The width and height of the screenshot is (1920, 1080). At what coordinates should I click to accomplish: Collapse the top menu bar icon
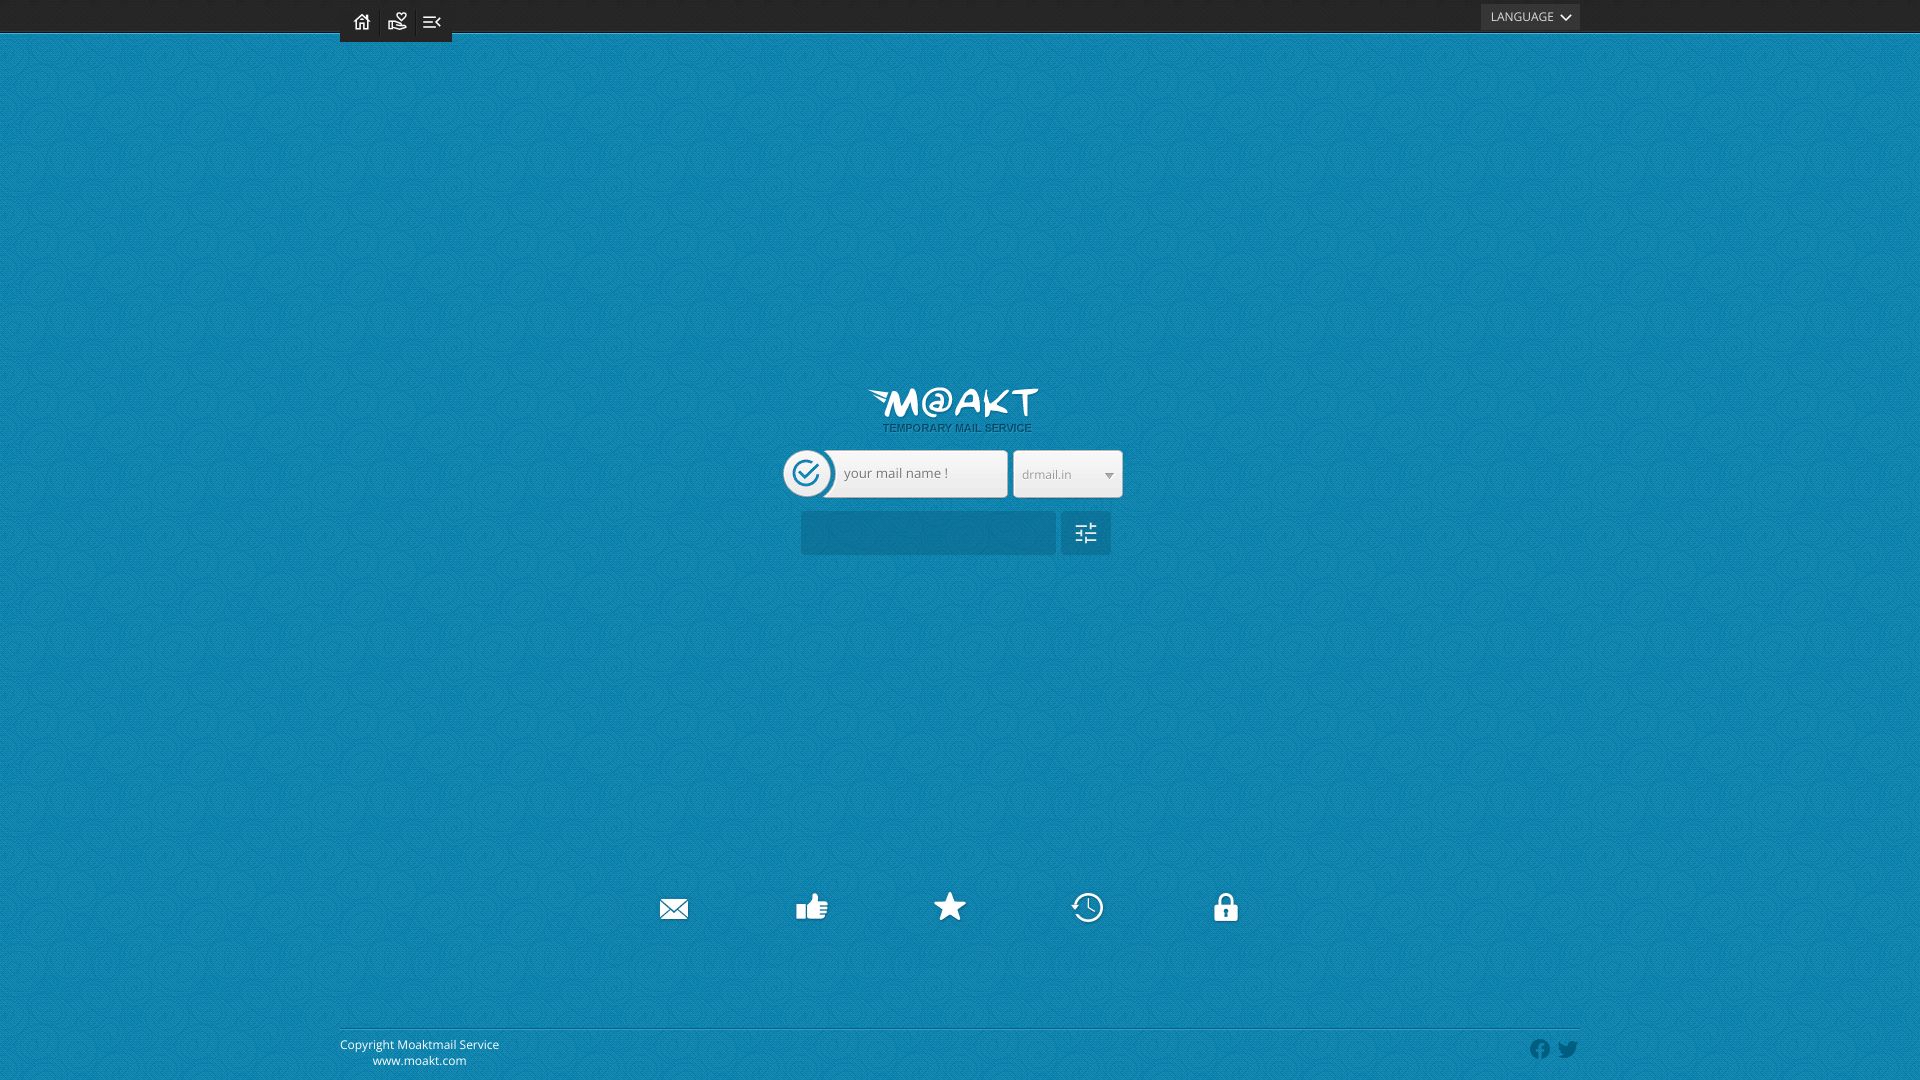[432, 22]
